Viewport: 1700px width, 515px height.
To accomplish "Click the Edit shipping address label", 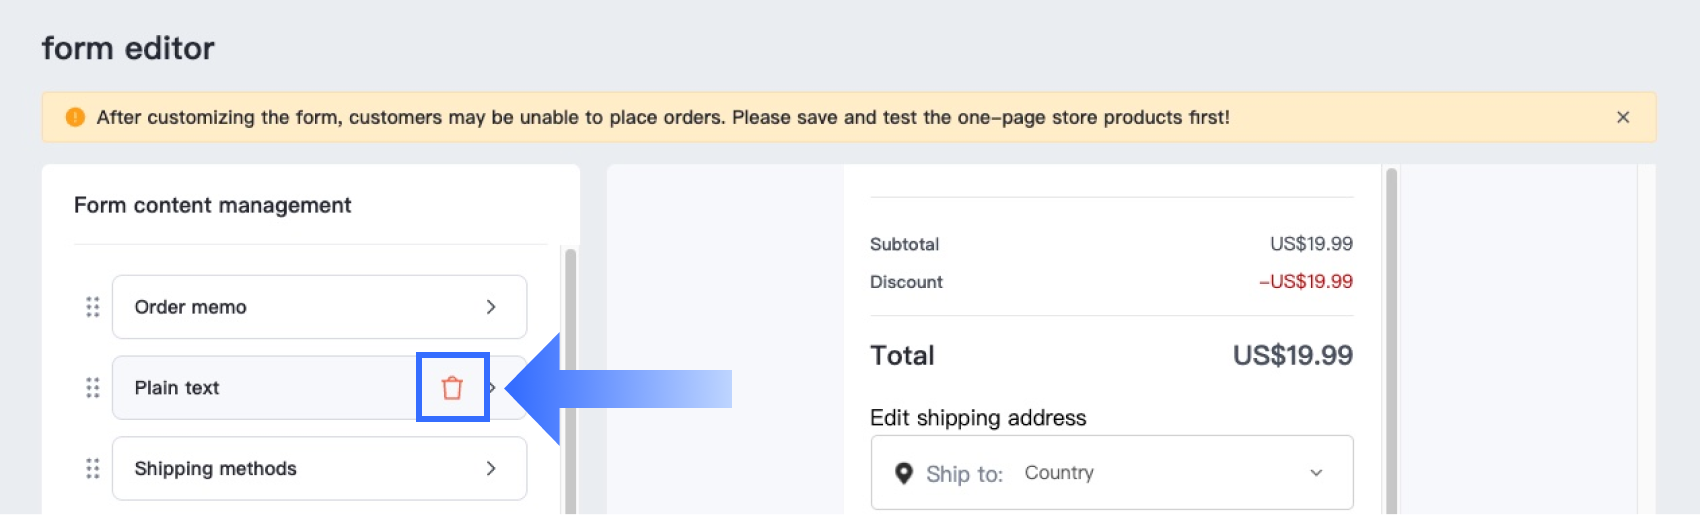I will pyautogui.click(x=978, y=418).
